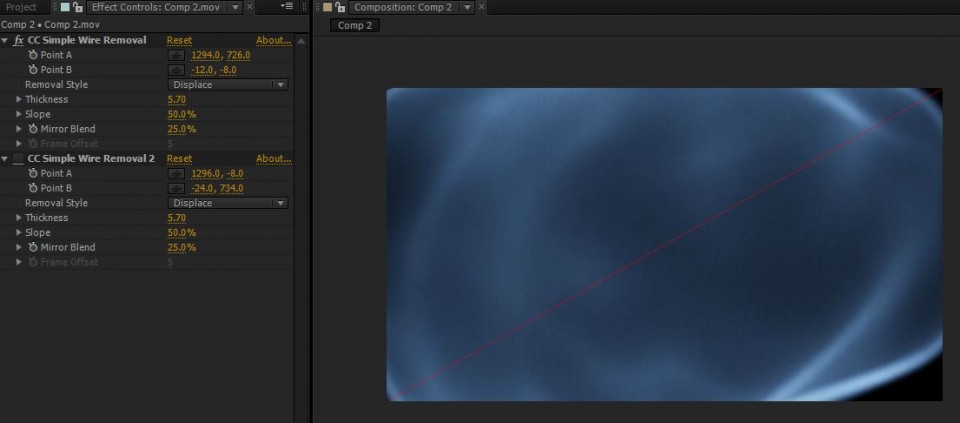Disable the fx switch on CC Simple Wire Removal

pyautogui.click(x=19, y=41)
